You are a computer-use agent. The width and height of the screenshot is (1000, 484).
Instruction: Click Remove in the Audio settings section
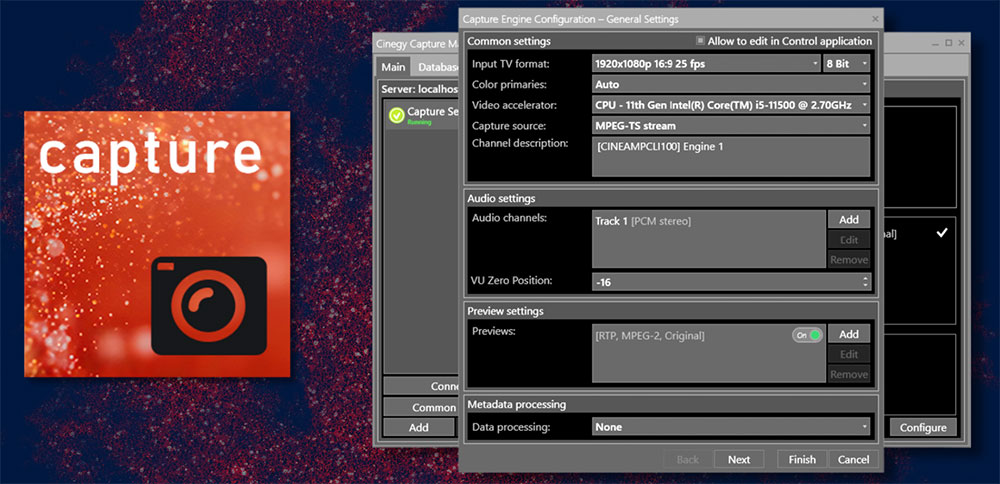coord(849,260)
